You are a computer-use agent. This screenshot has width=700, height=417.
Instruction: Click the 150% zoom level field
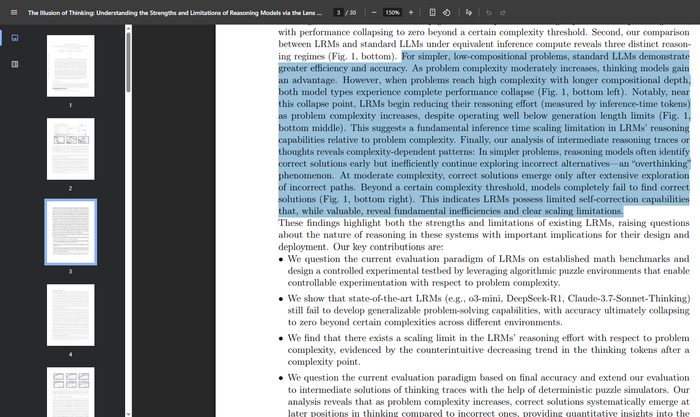pos(392,13)
